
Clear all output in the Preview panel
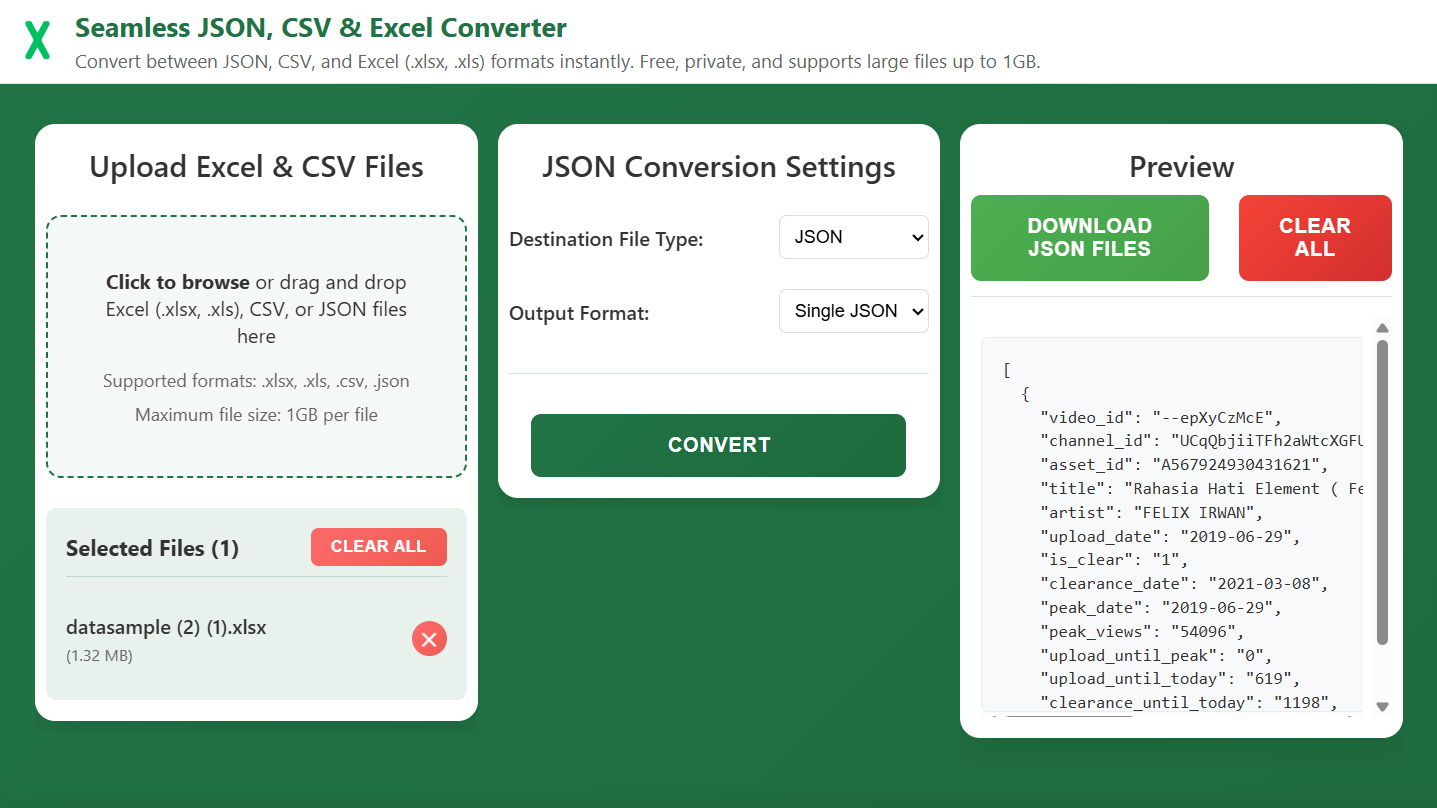click(x=1314, y=238)
